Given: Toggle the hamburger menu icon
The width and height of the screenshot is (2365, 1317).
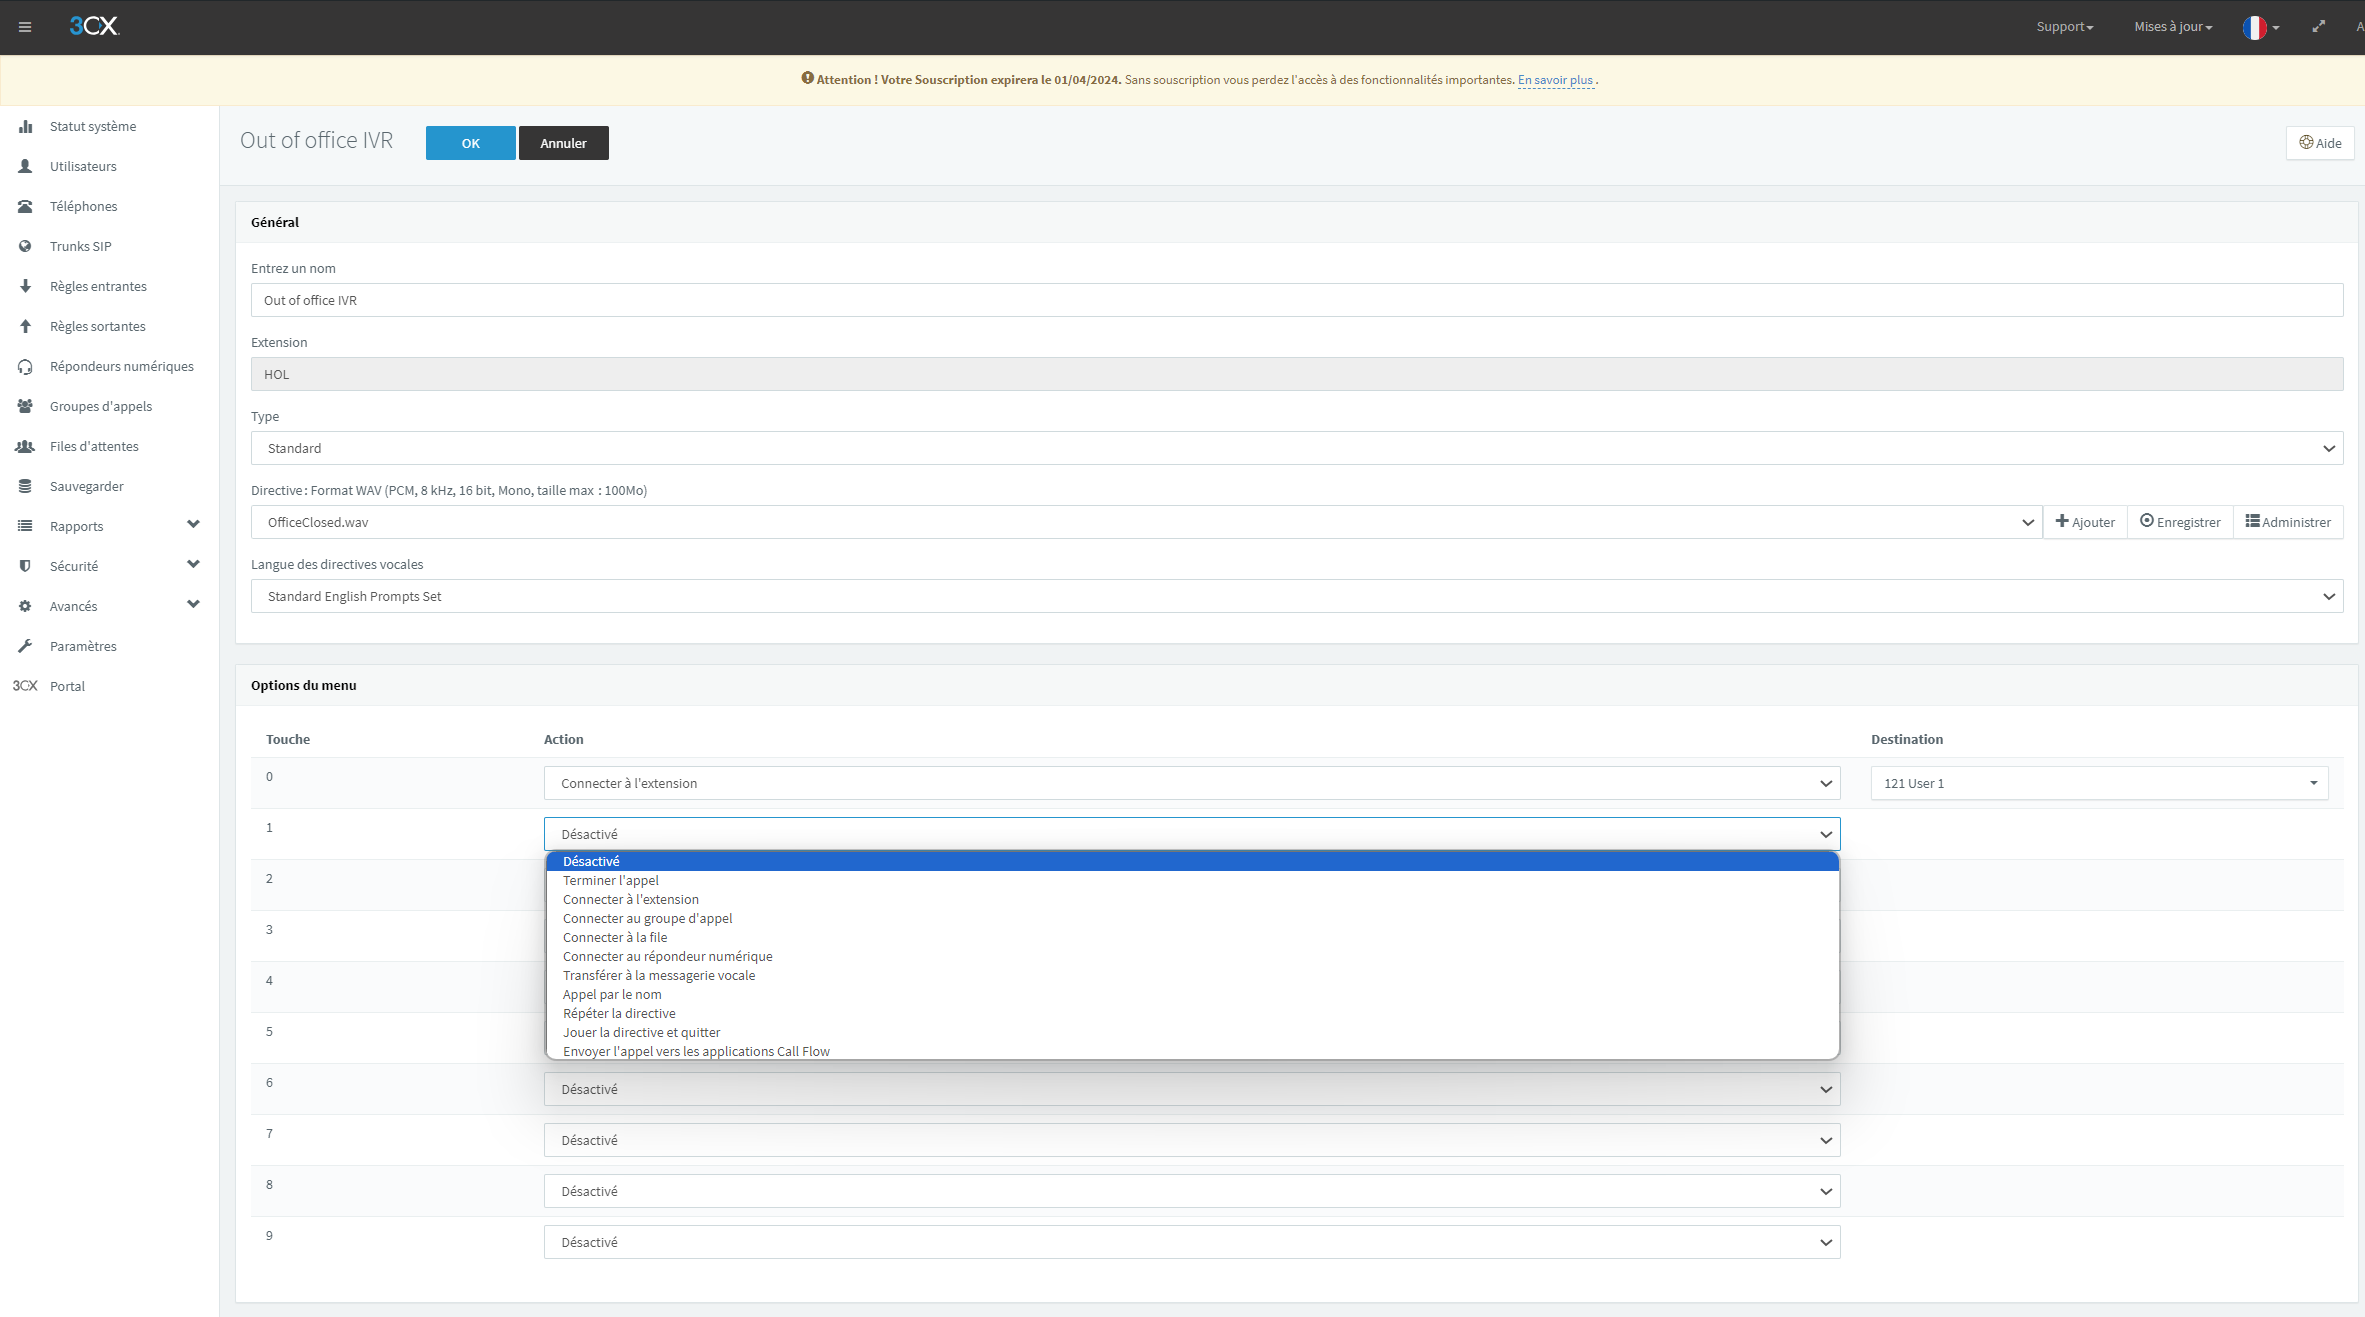Looking at the screenshot, I should [x=25, y=27].
